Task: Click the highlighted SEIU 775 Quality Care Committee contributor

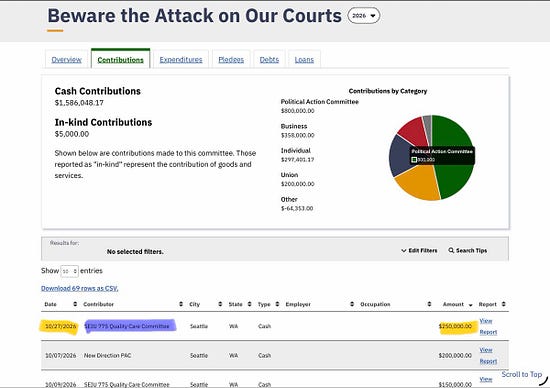Action: click(x=127, y=326)
